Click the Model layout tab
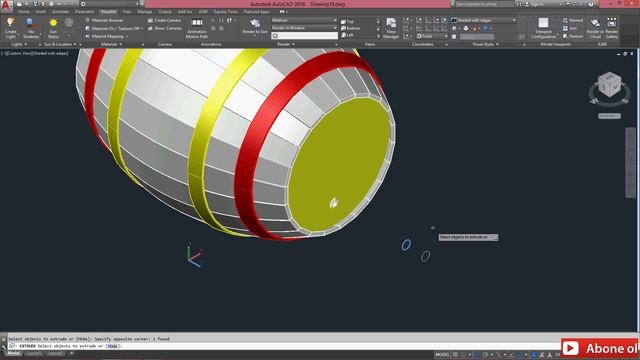640x360 pixels. [x=13, y=353]
